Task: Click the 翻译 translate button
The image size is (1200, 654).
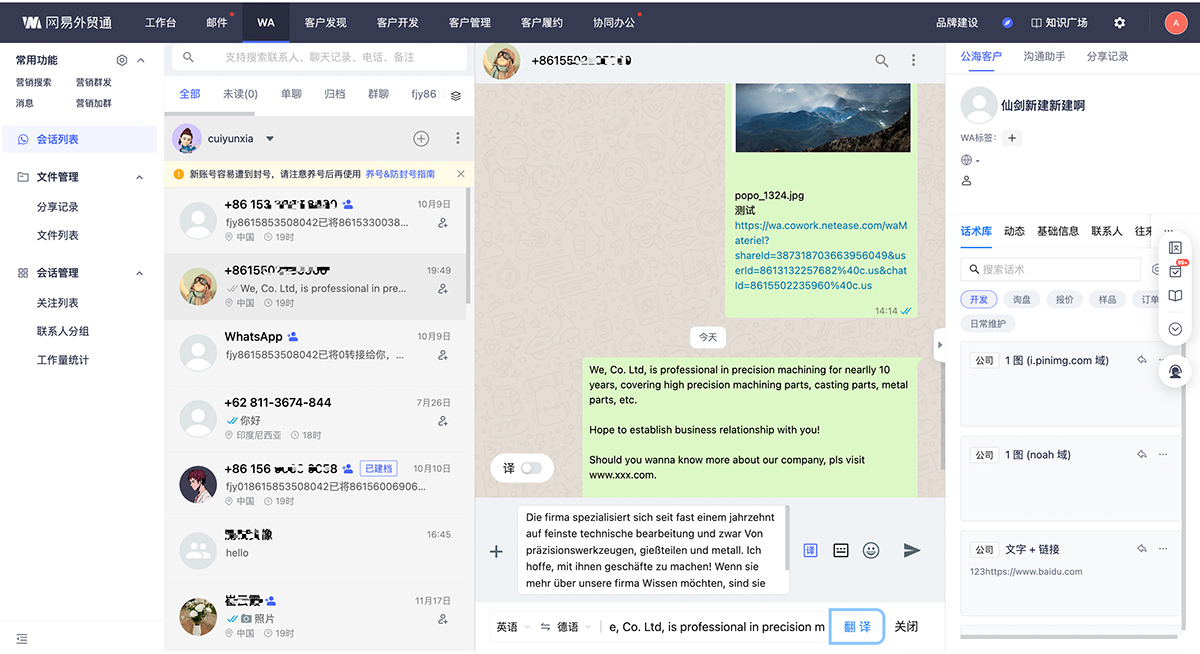Action: coord(857,627)
